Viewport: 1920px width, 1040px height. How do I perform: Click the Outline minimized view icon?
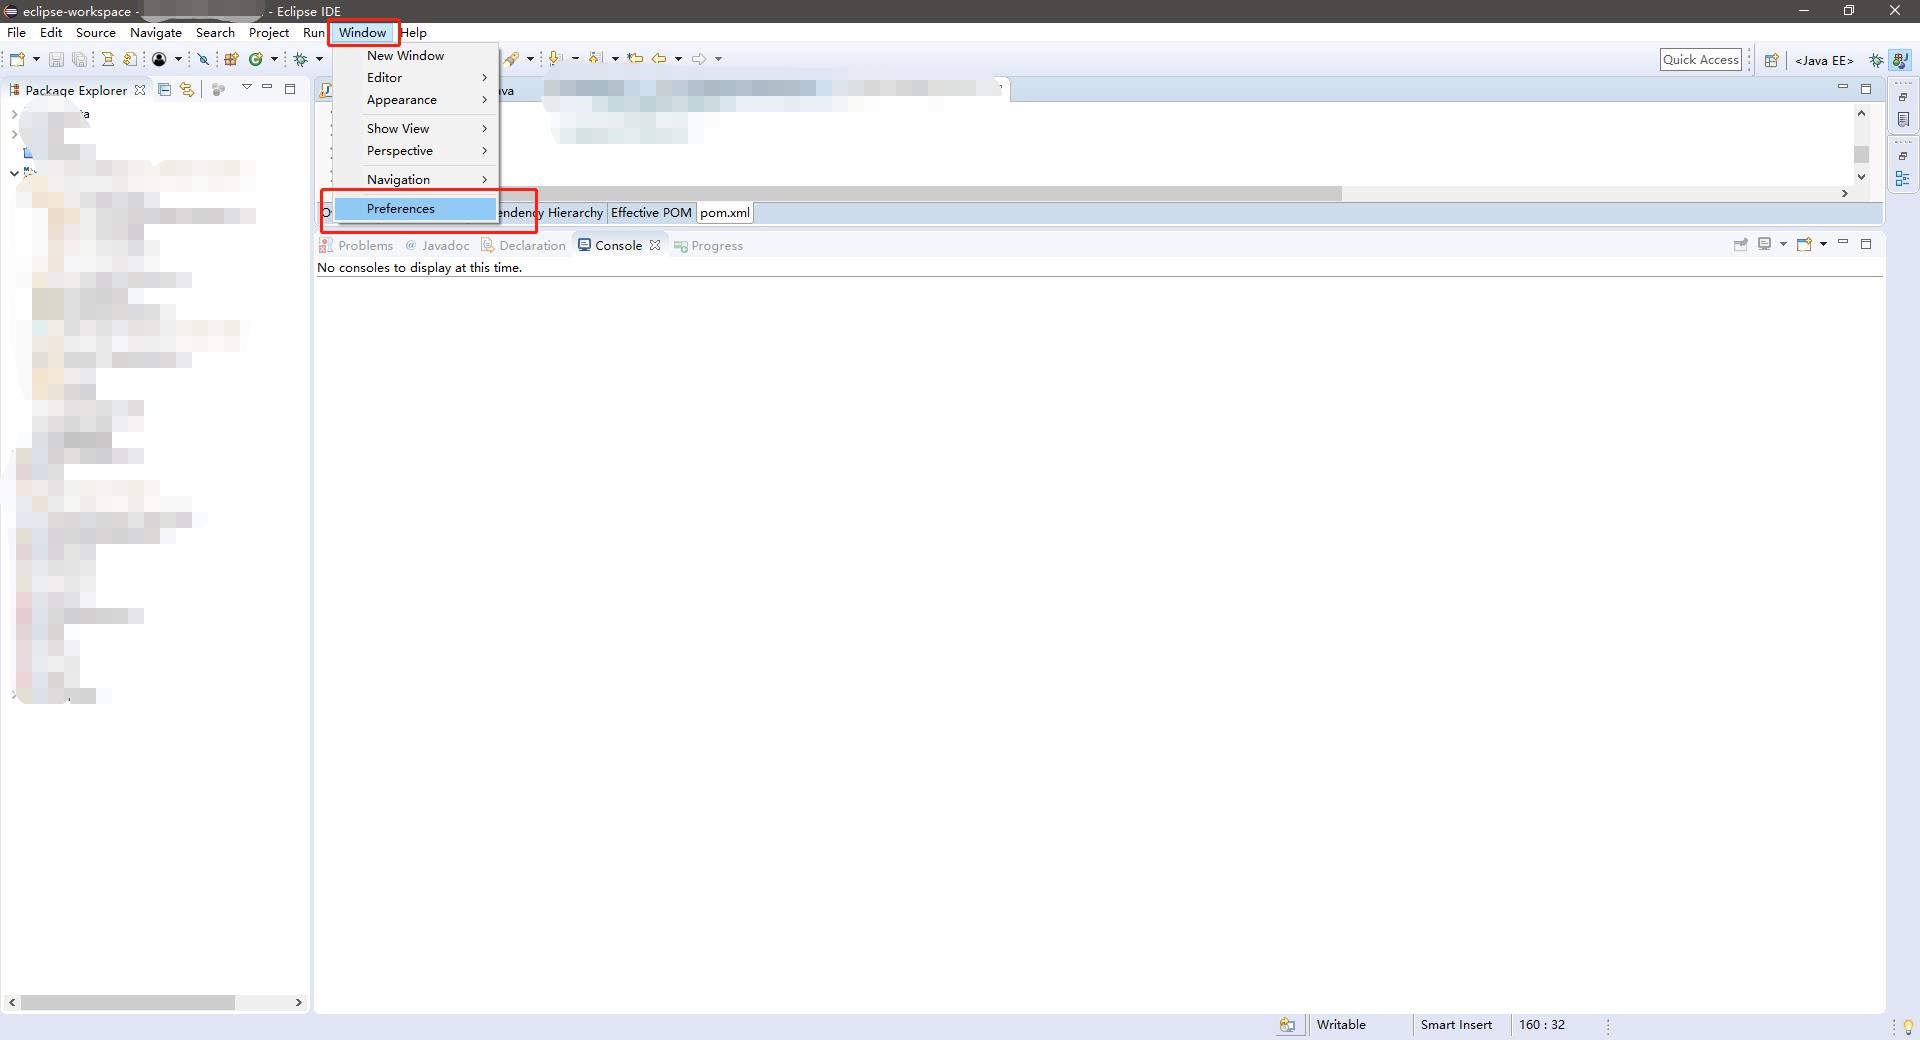(x=1903, y=179)
